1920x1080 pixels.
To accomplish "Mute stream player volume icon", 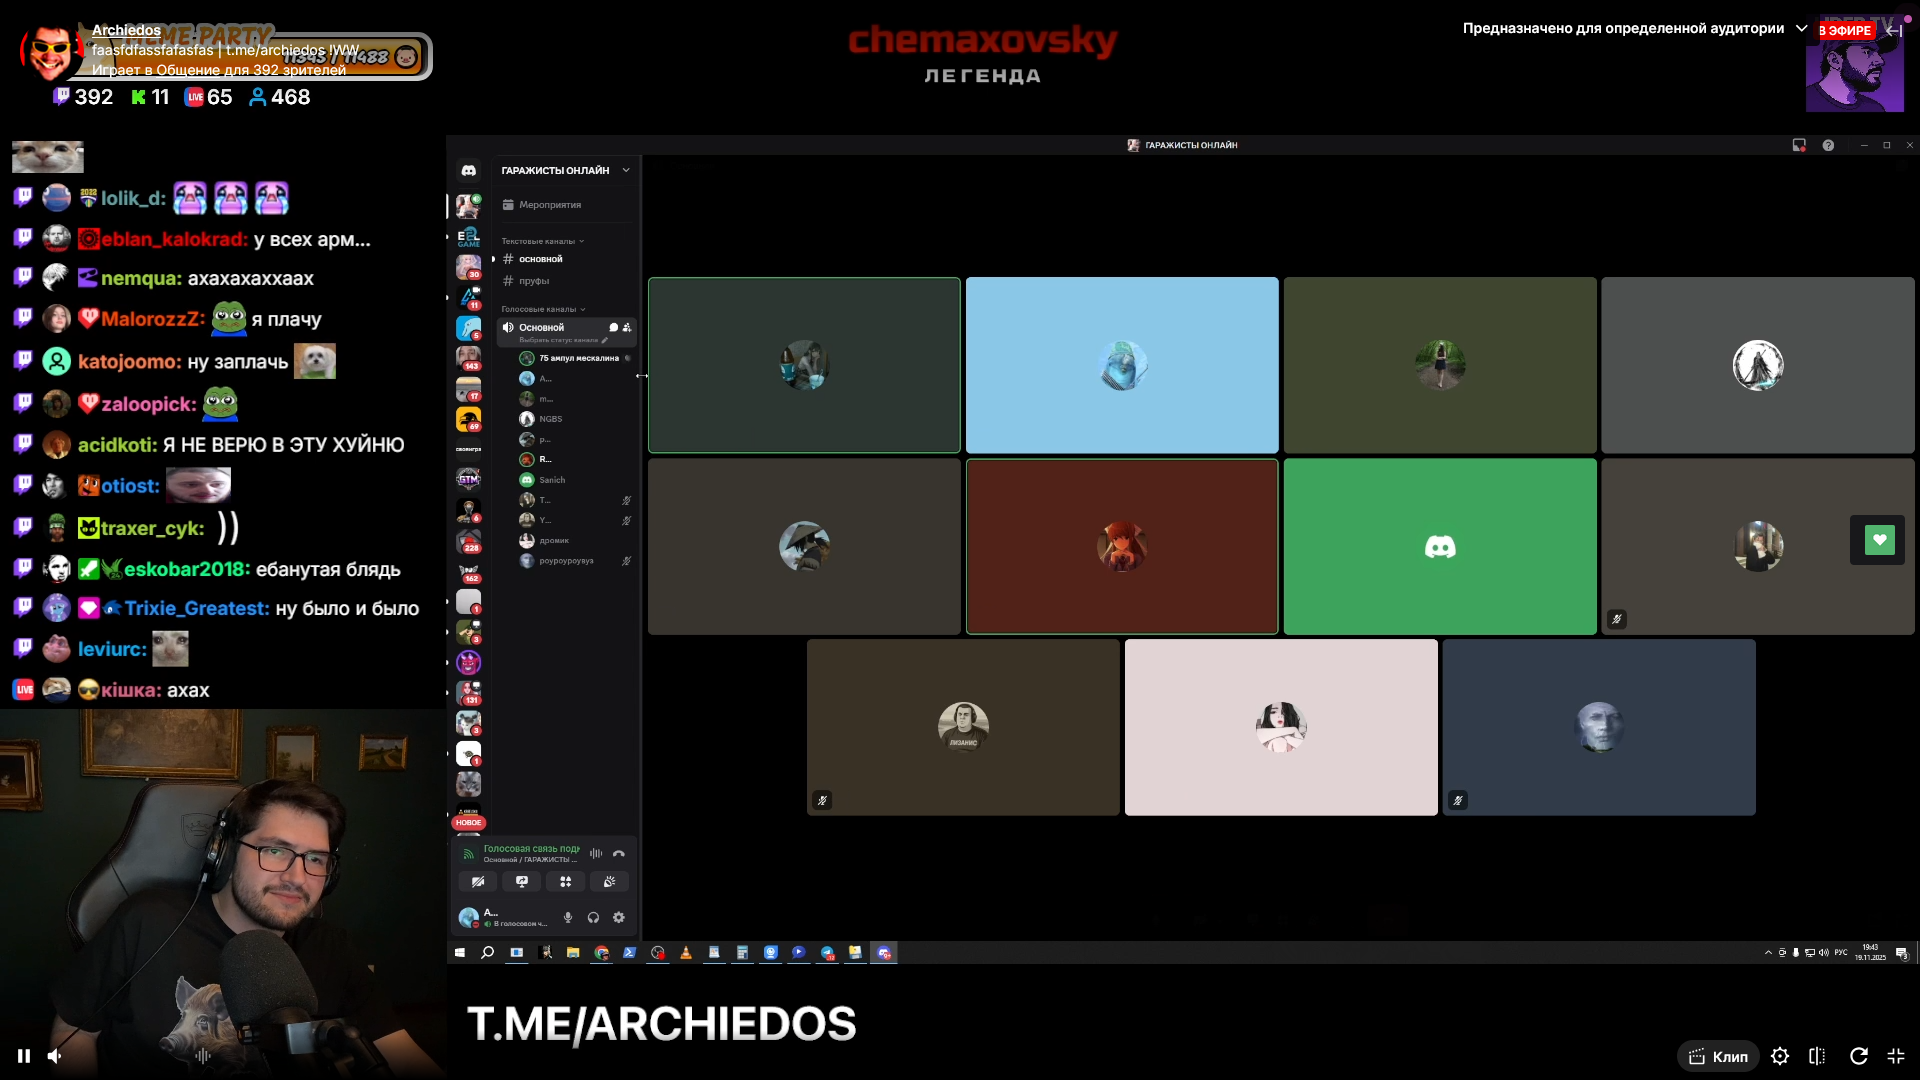I will pos(55,1056).
